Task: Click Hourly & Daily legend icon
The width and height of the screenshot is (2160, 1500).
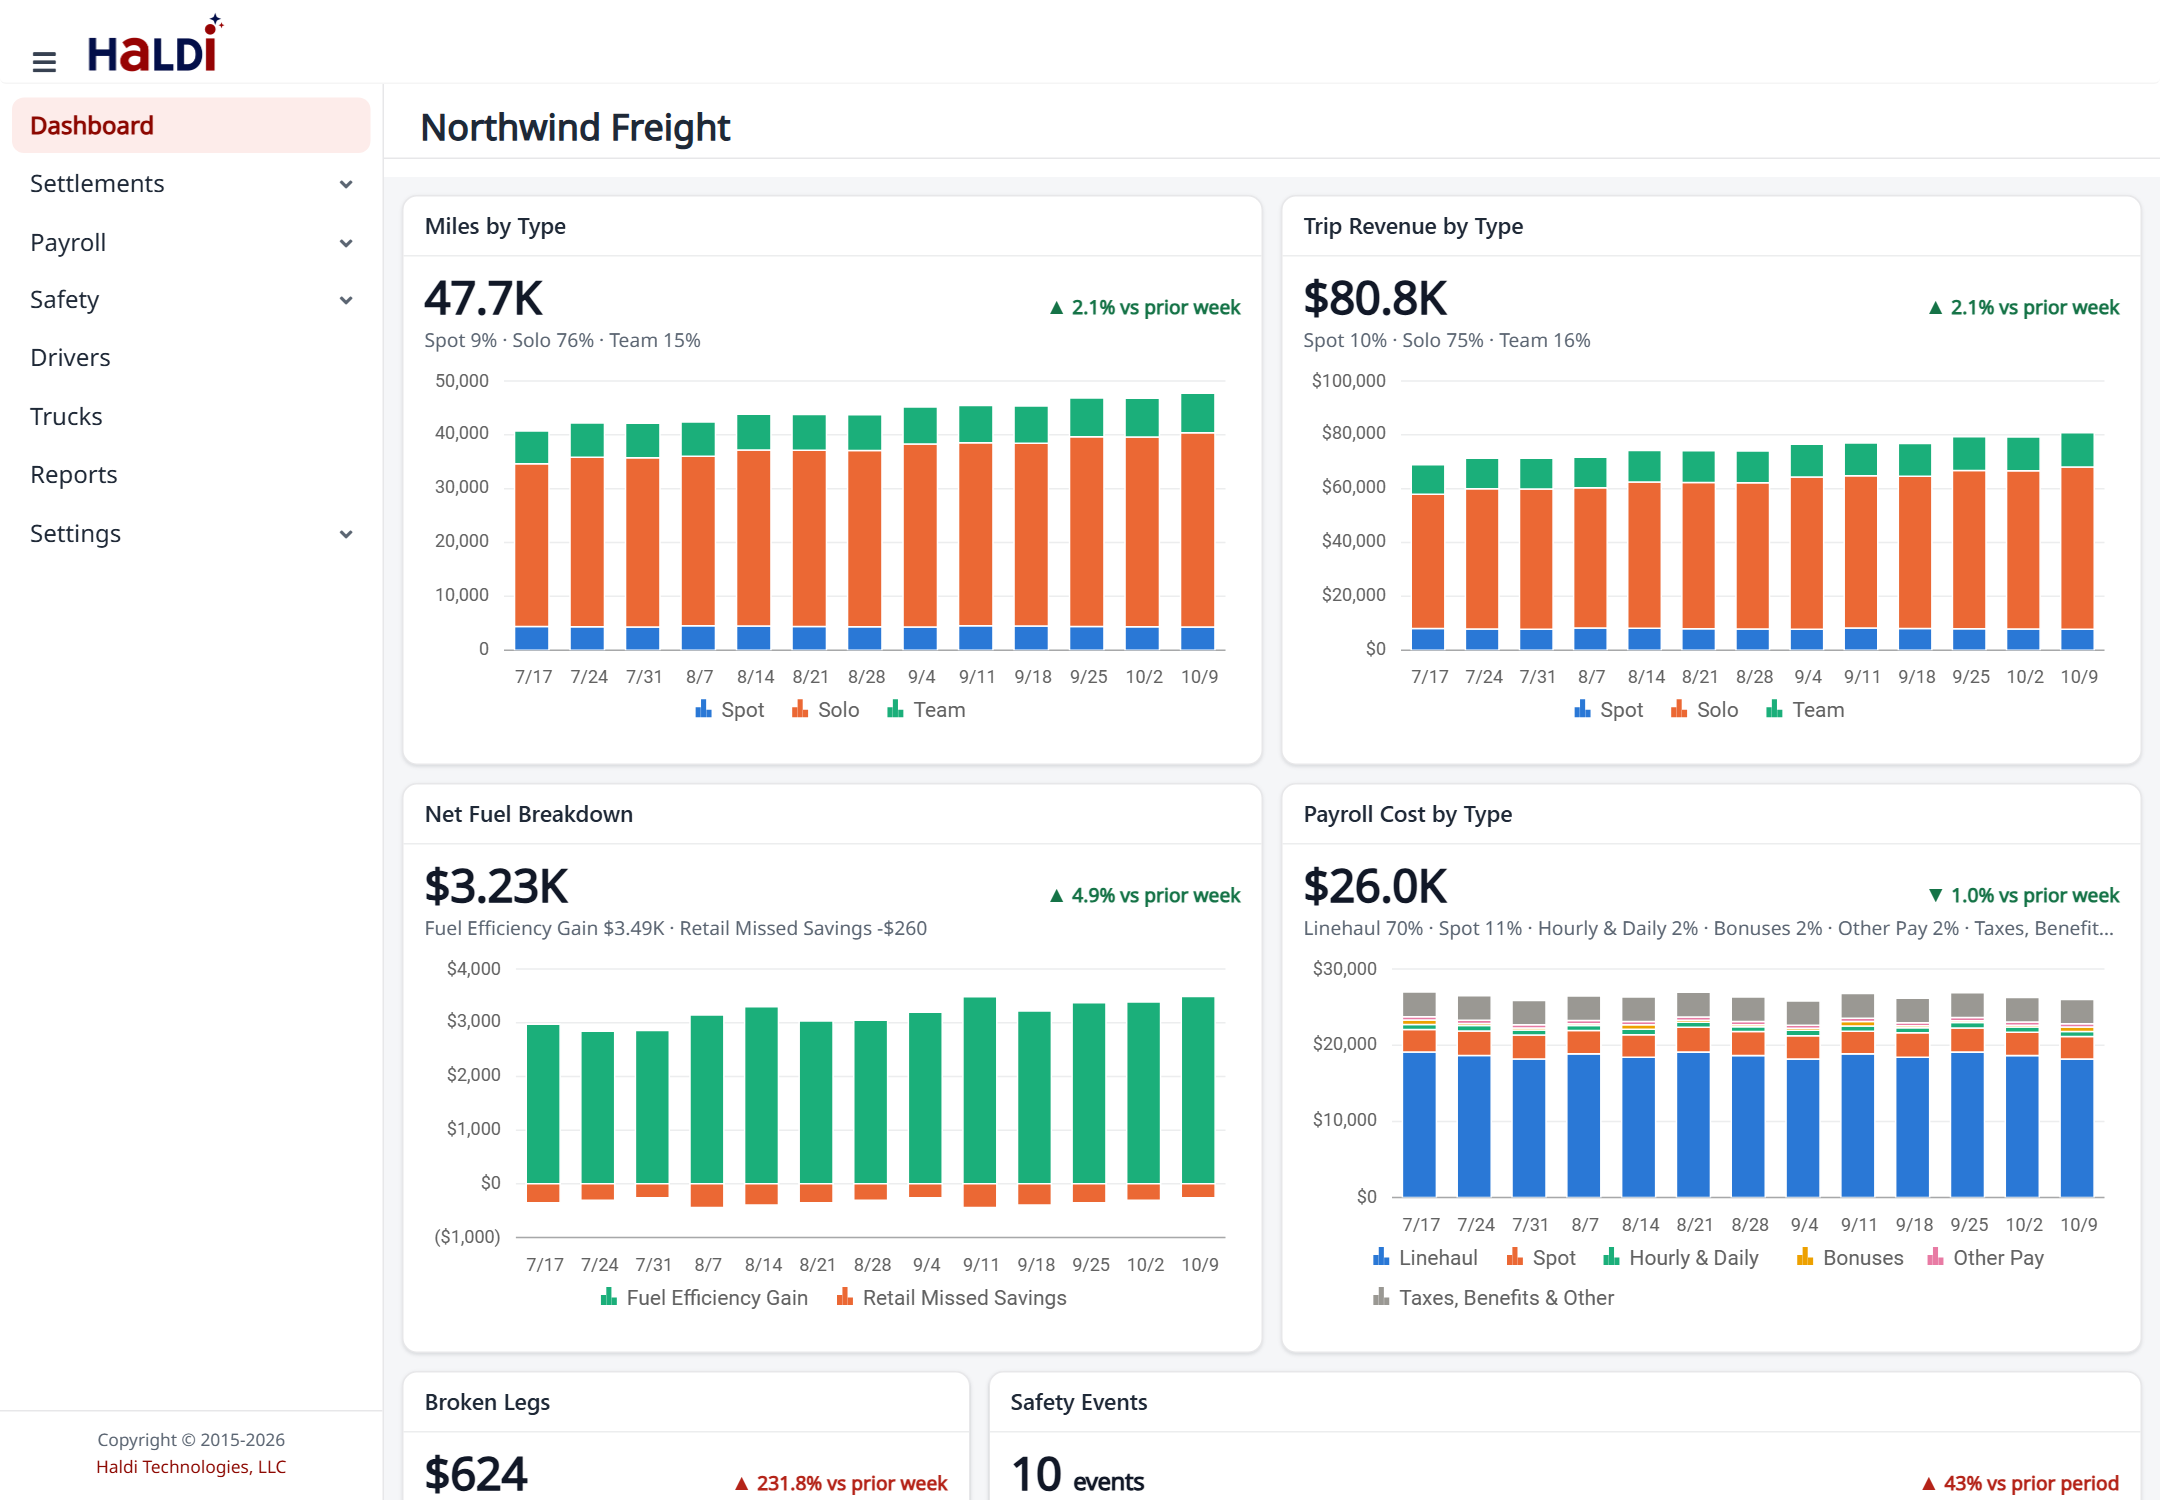Action: [x=1611, y=1257]
